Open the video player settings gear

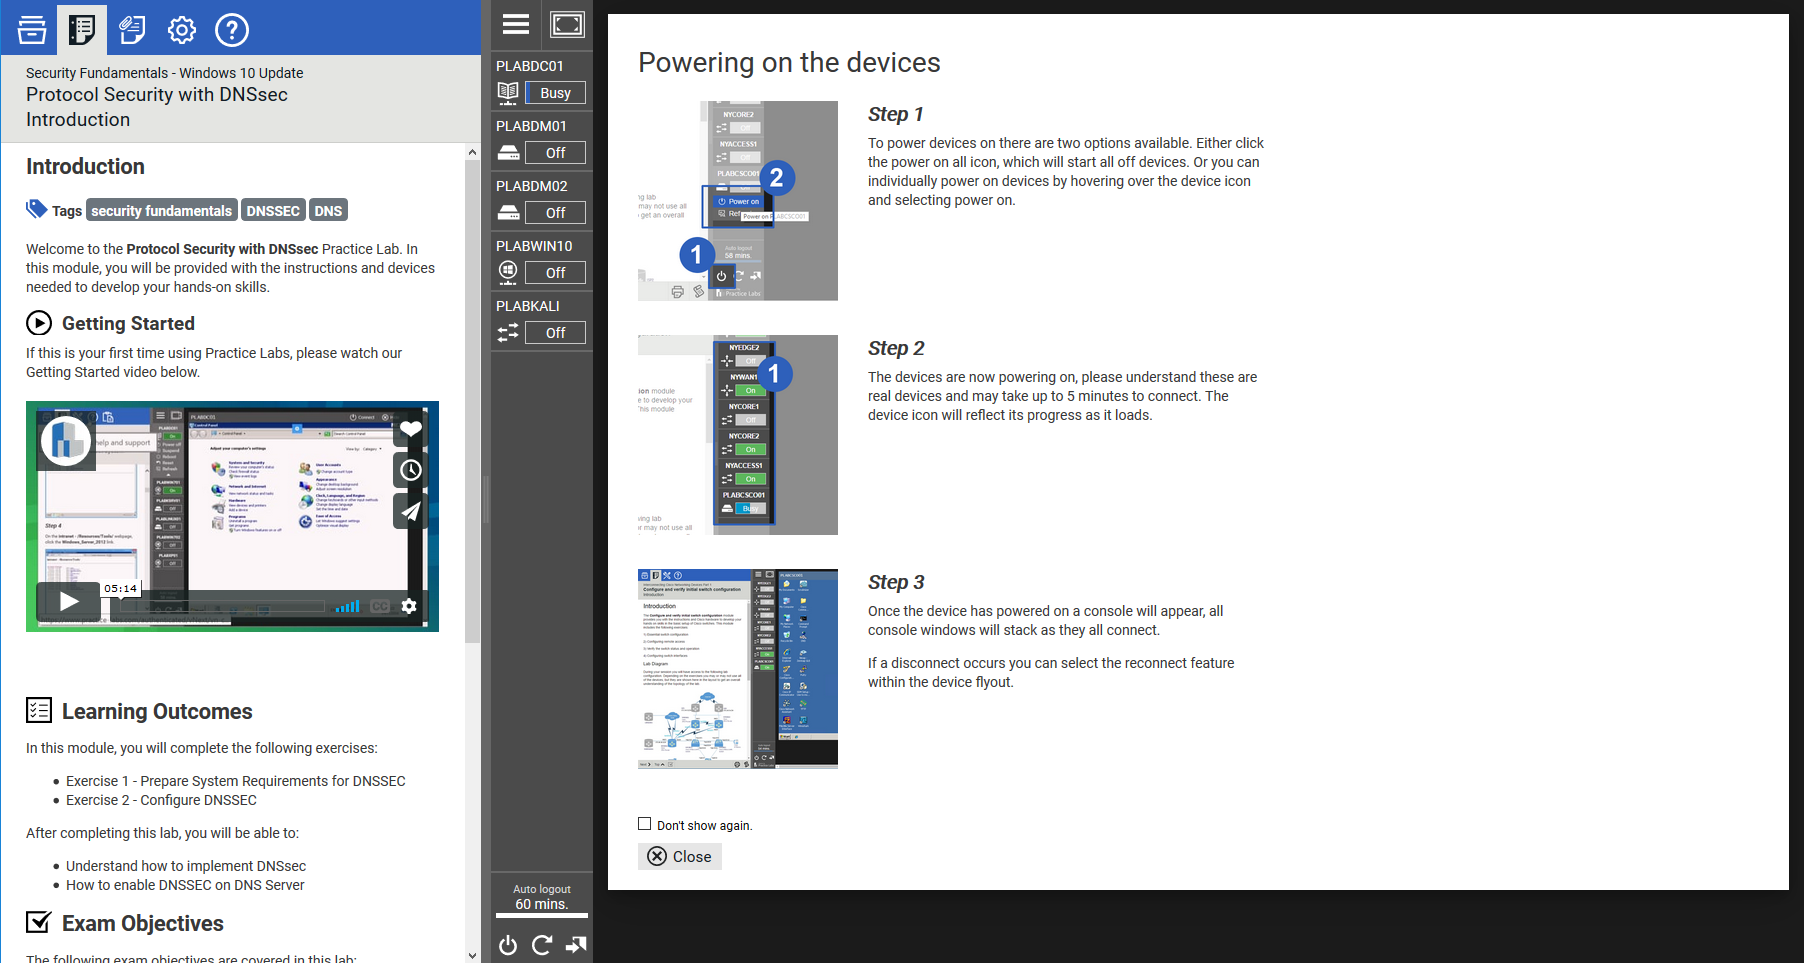pos(409,606)
